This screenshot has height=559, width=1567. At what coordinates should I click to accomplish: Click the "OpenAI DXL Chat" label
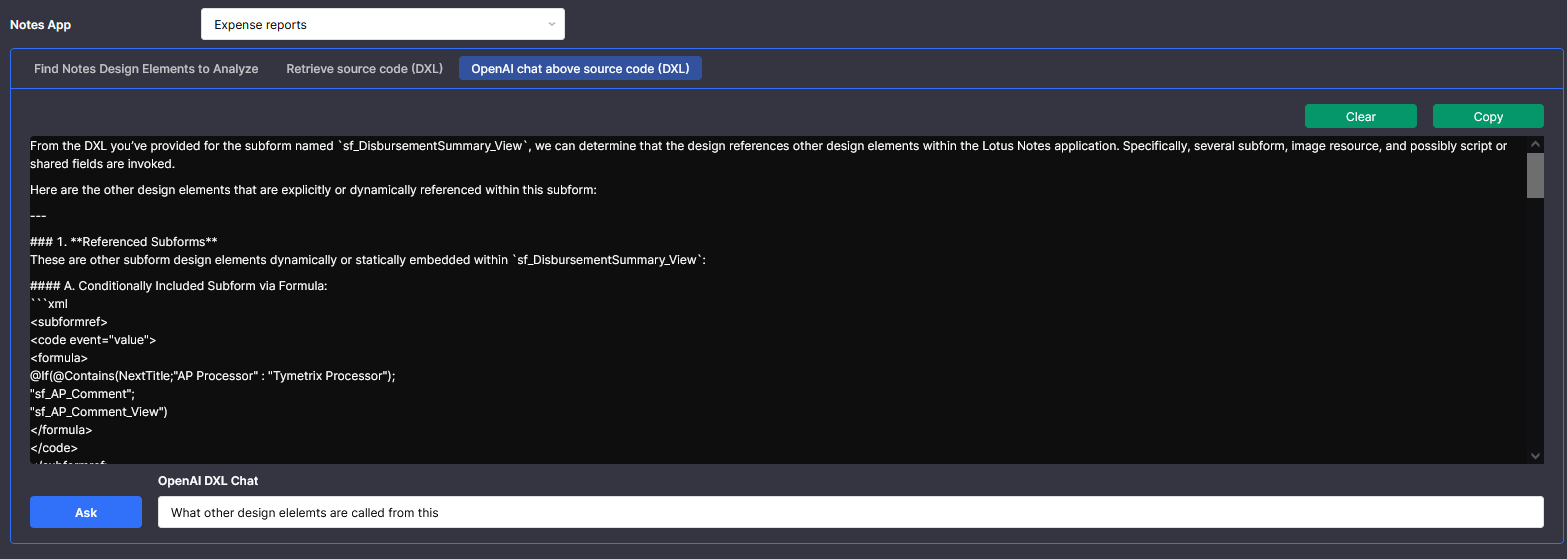click(208, 481)
